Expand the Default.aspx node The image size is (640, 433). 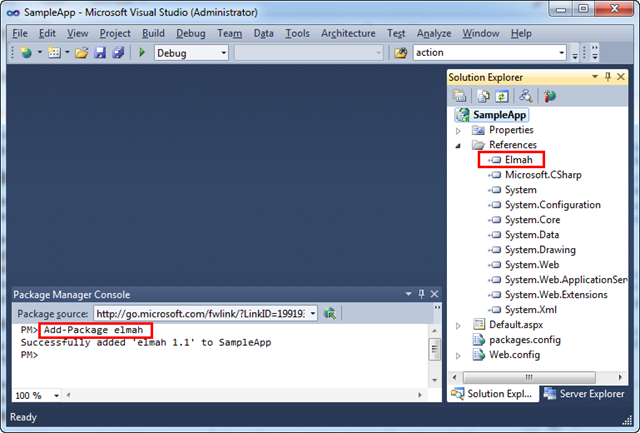[458, 326]
